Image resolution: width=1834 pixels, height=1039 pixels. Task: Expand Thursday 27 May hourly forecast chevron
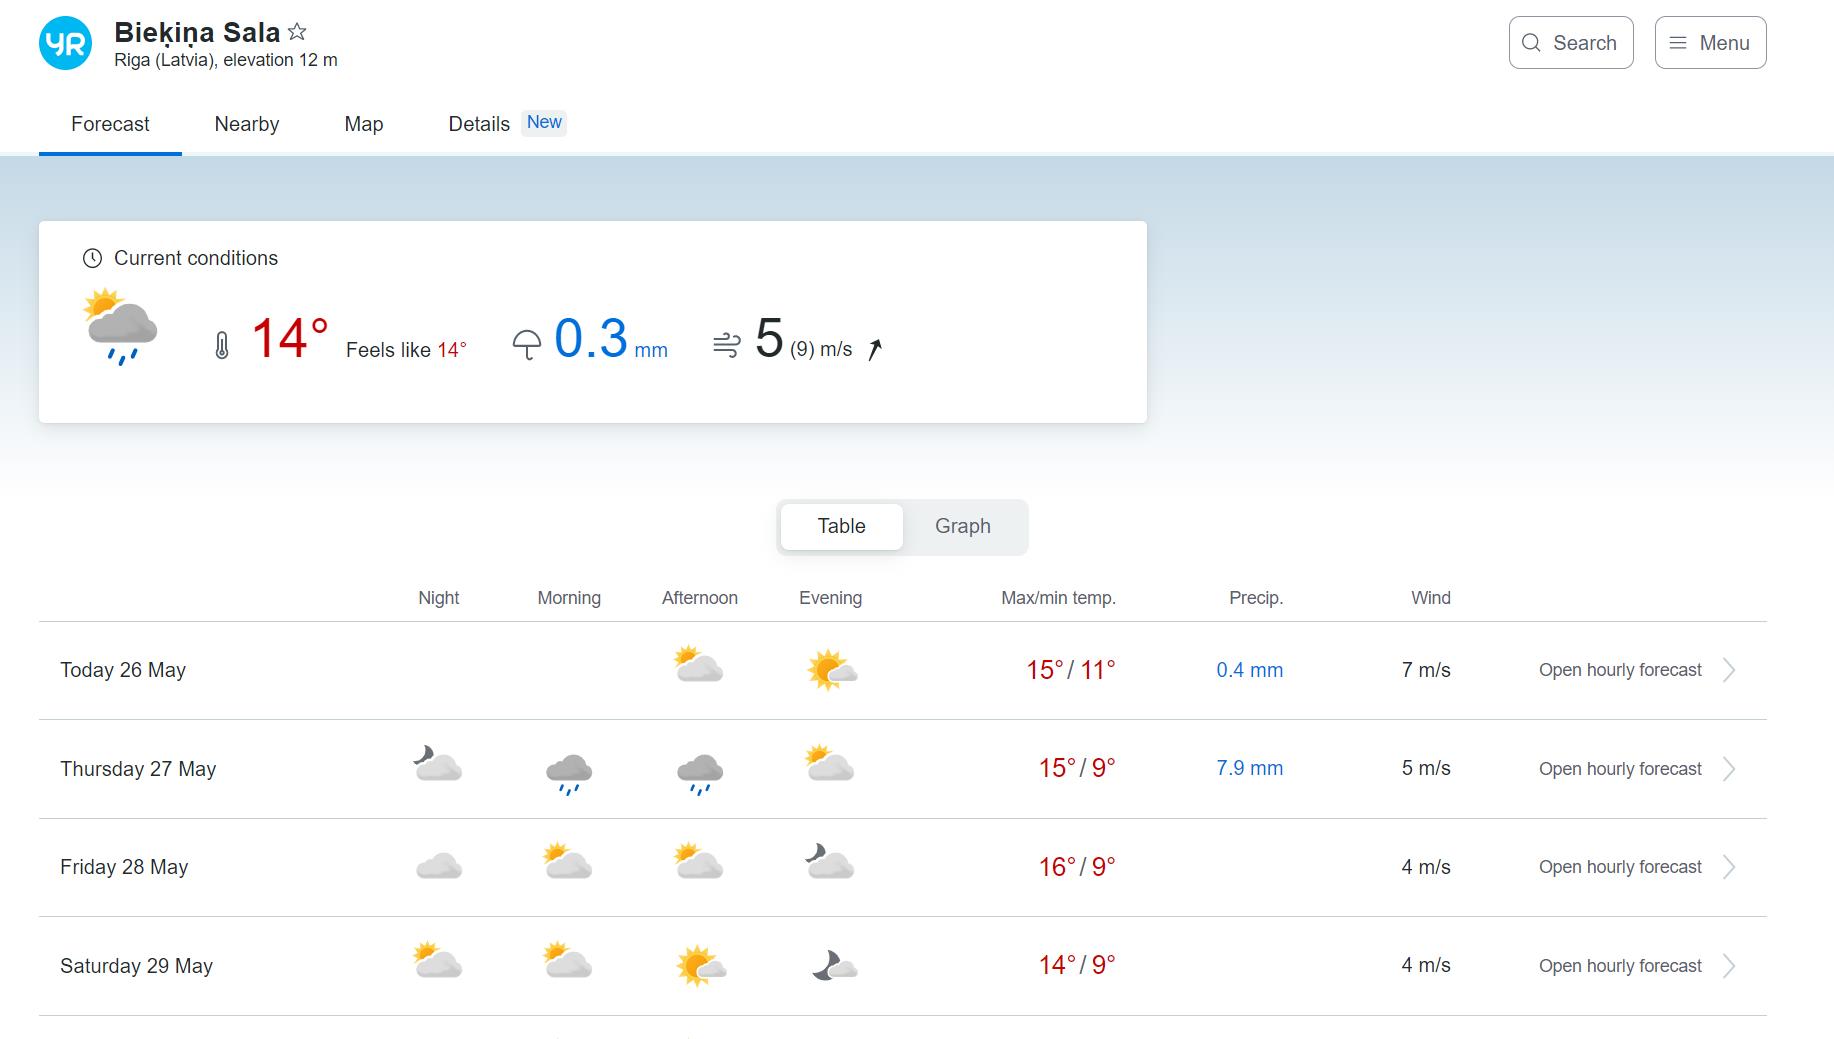(1729, 769)
